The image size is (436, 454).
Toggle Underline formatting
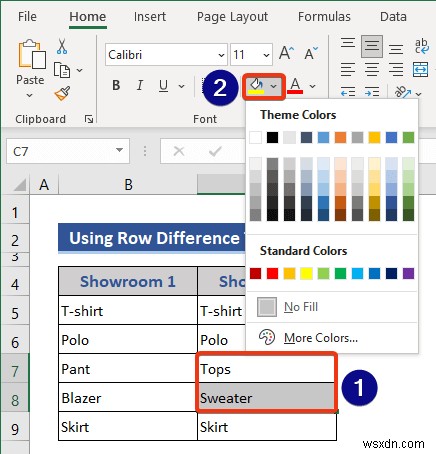tap(163, 86)
